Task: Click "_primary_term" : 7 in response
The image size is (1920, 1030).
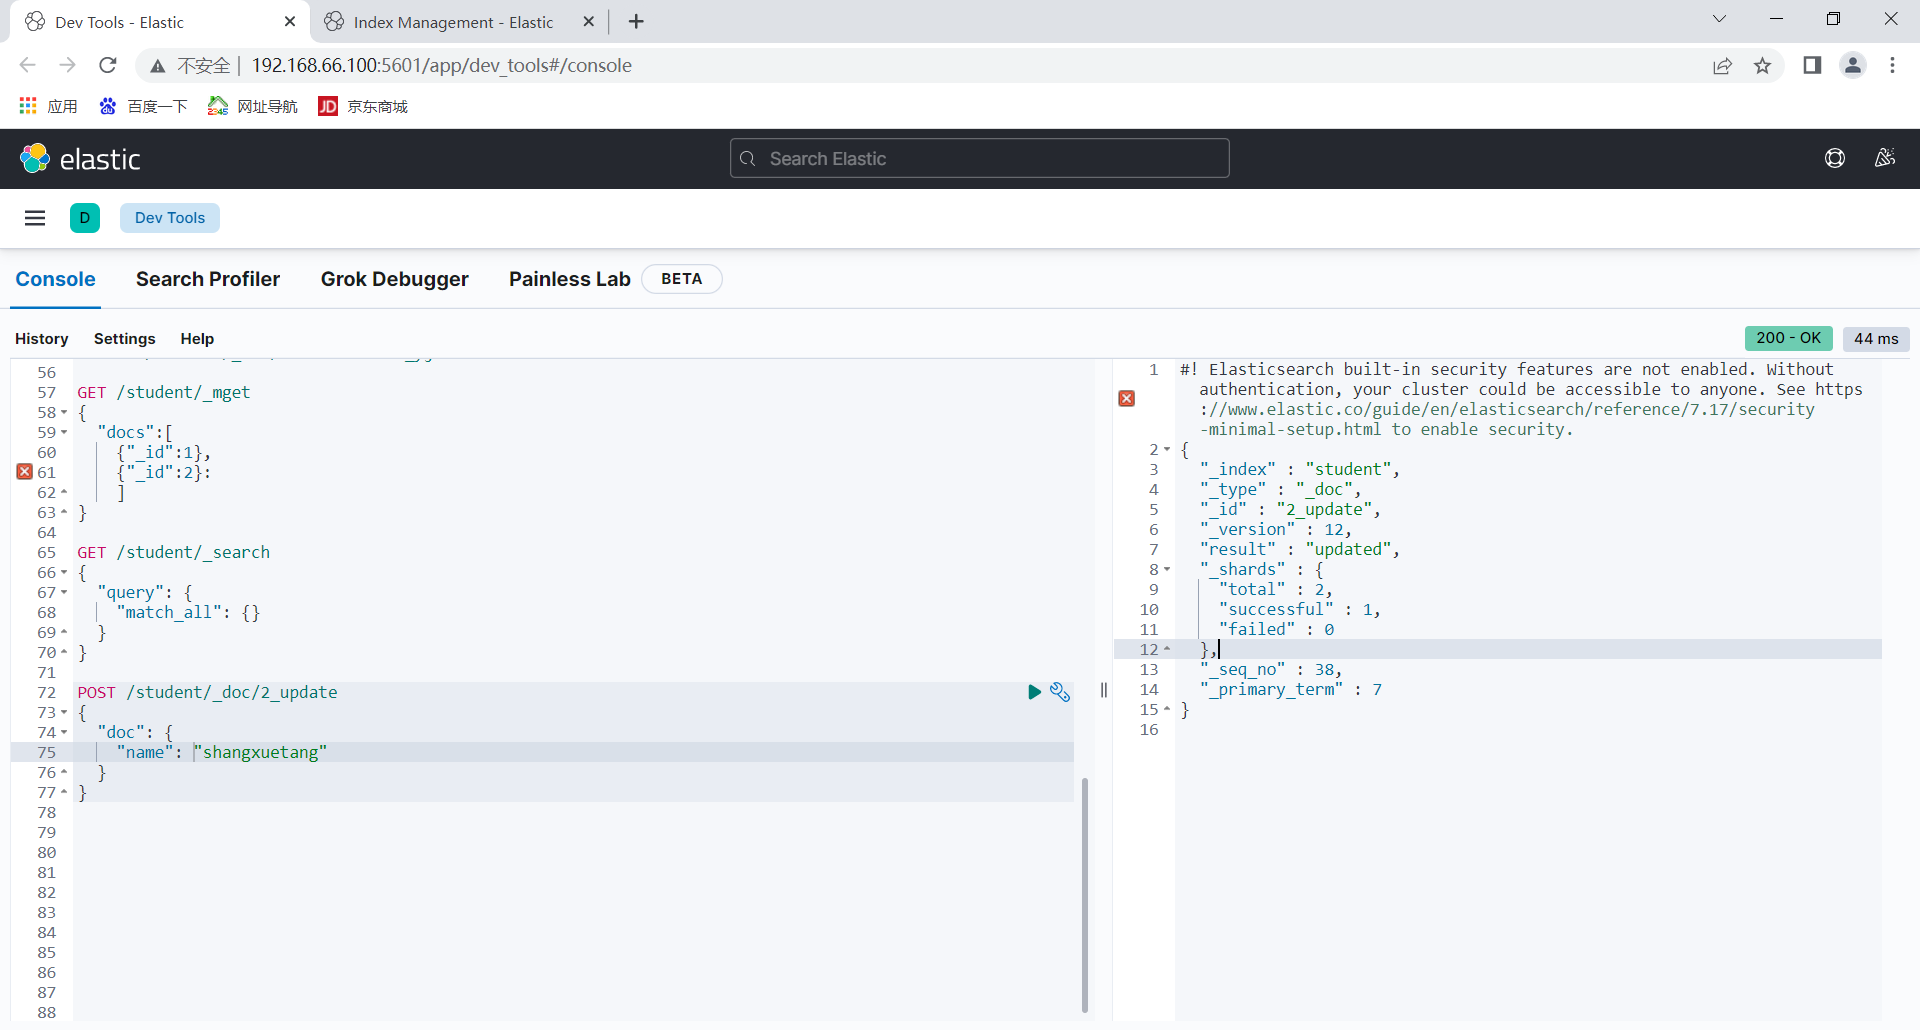Action: pyautogui.click(x=1291, y=690)
